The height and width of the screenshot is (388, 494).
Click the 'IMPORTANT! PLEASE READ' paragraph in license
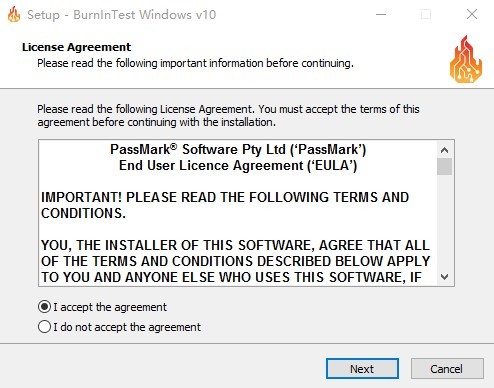(x=225, y=205)
